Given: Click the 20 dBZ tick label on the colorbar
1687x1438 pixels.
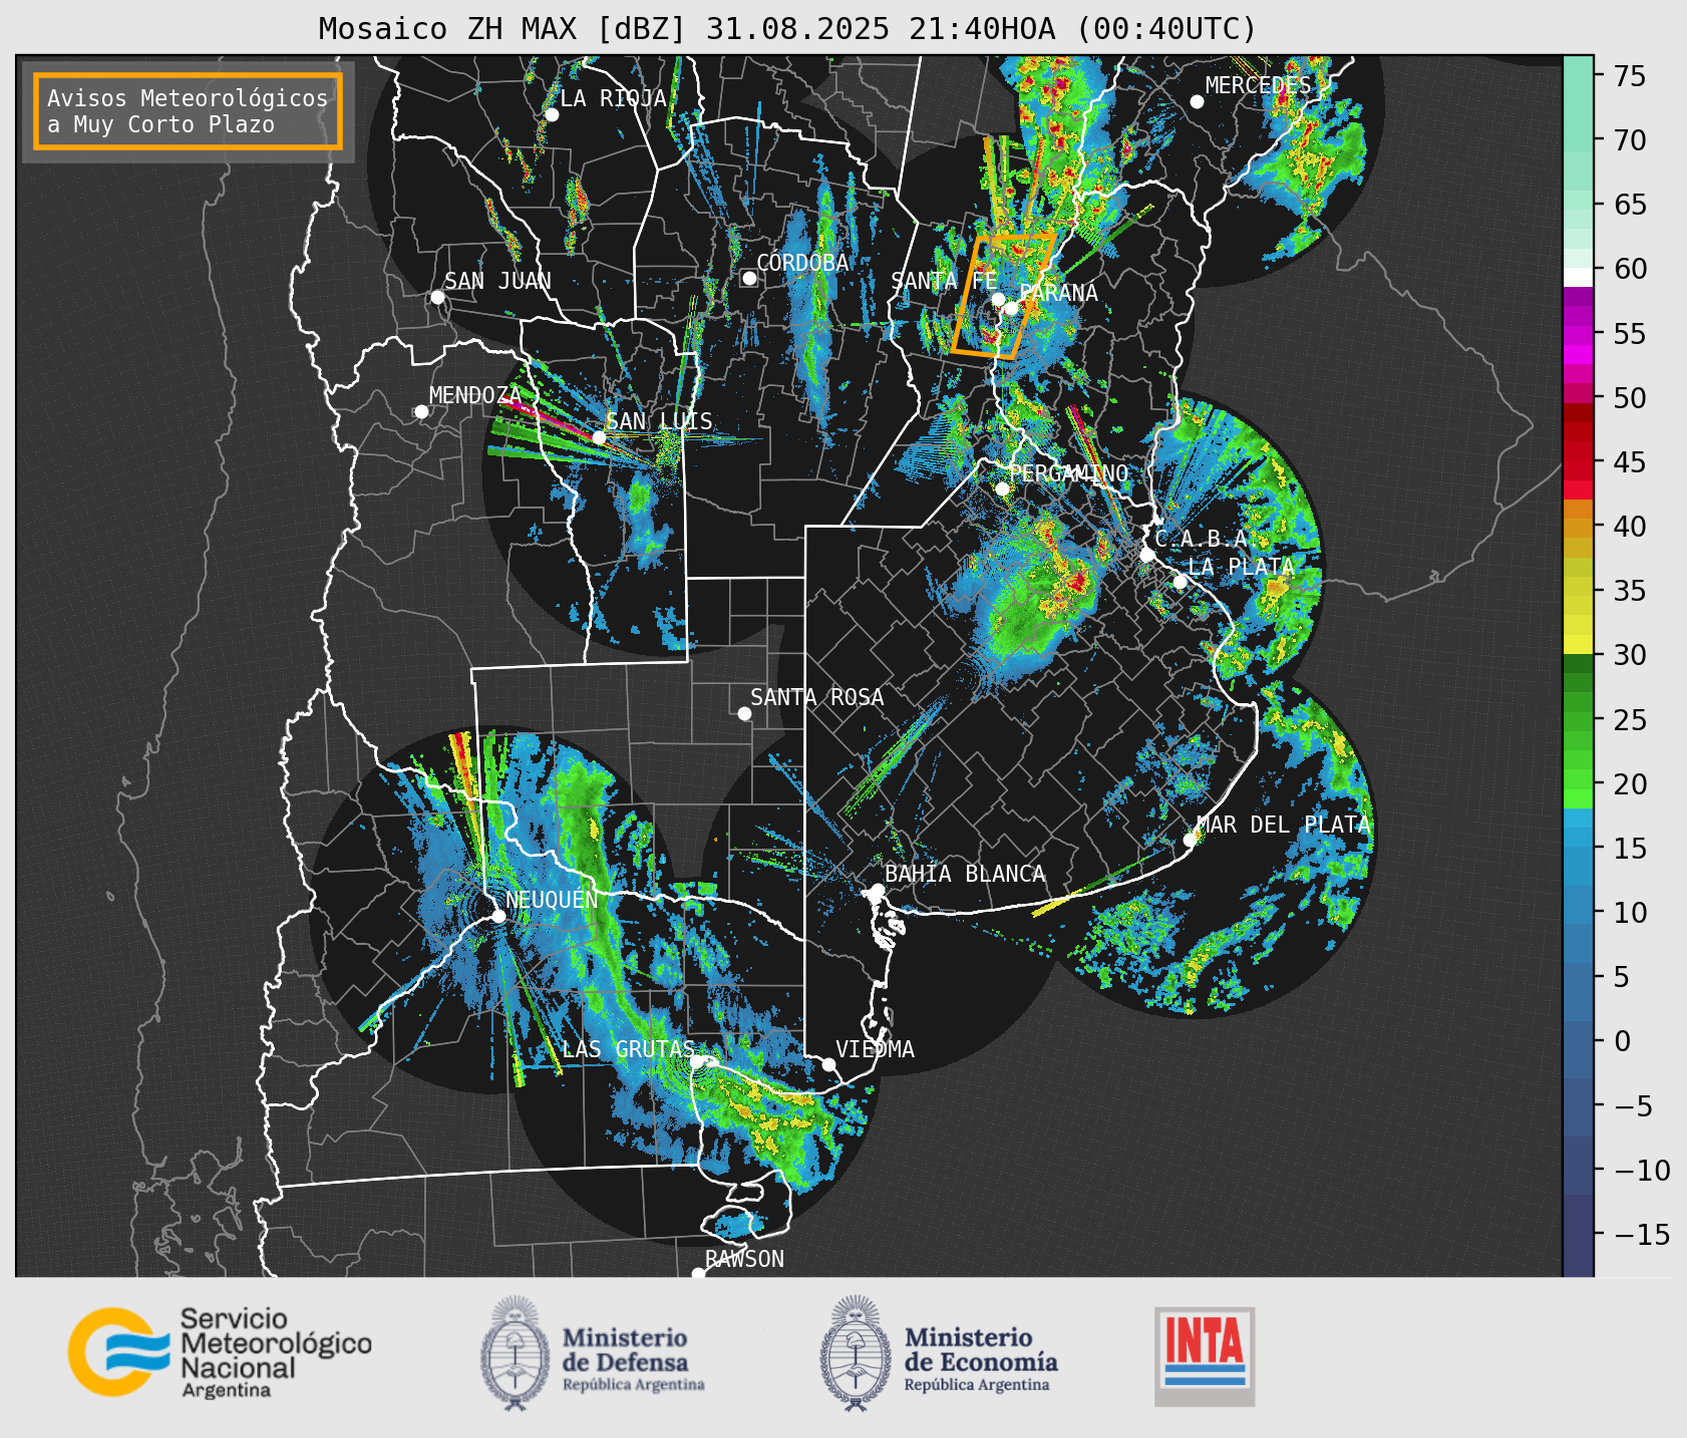Looking at the screenshot, I should click(1628, 784).
